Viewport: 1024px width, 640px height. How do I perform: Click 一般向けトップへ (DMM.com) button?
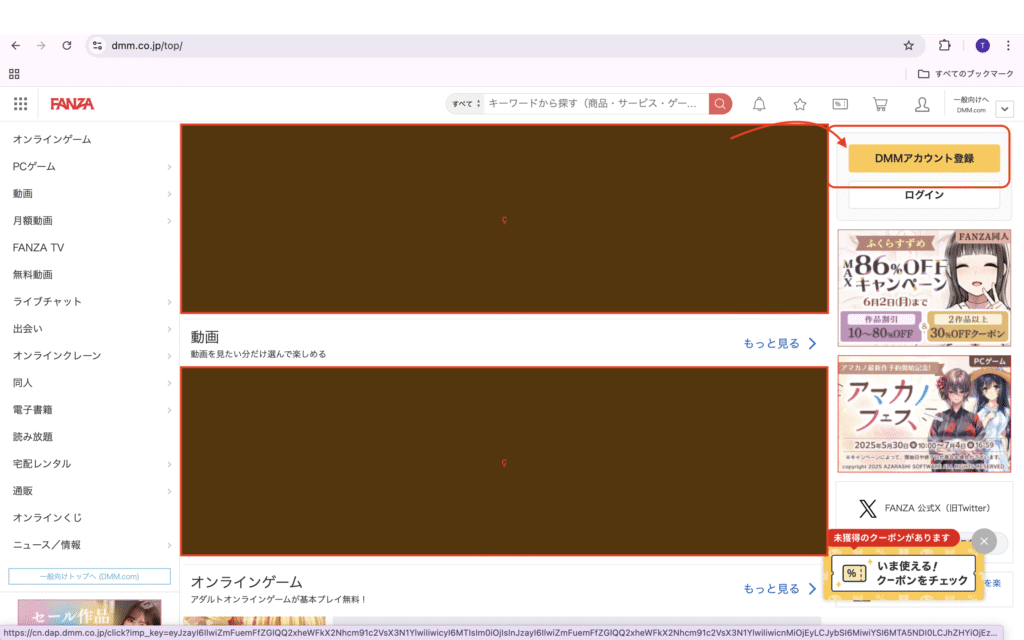[x=89, y=577]
